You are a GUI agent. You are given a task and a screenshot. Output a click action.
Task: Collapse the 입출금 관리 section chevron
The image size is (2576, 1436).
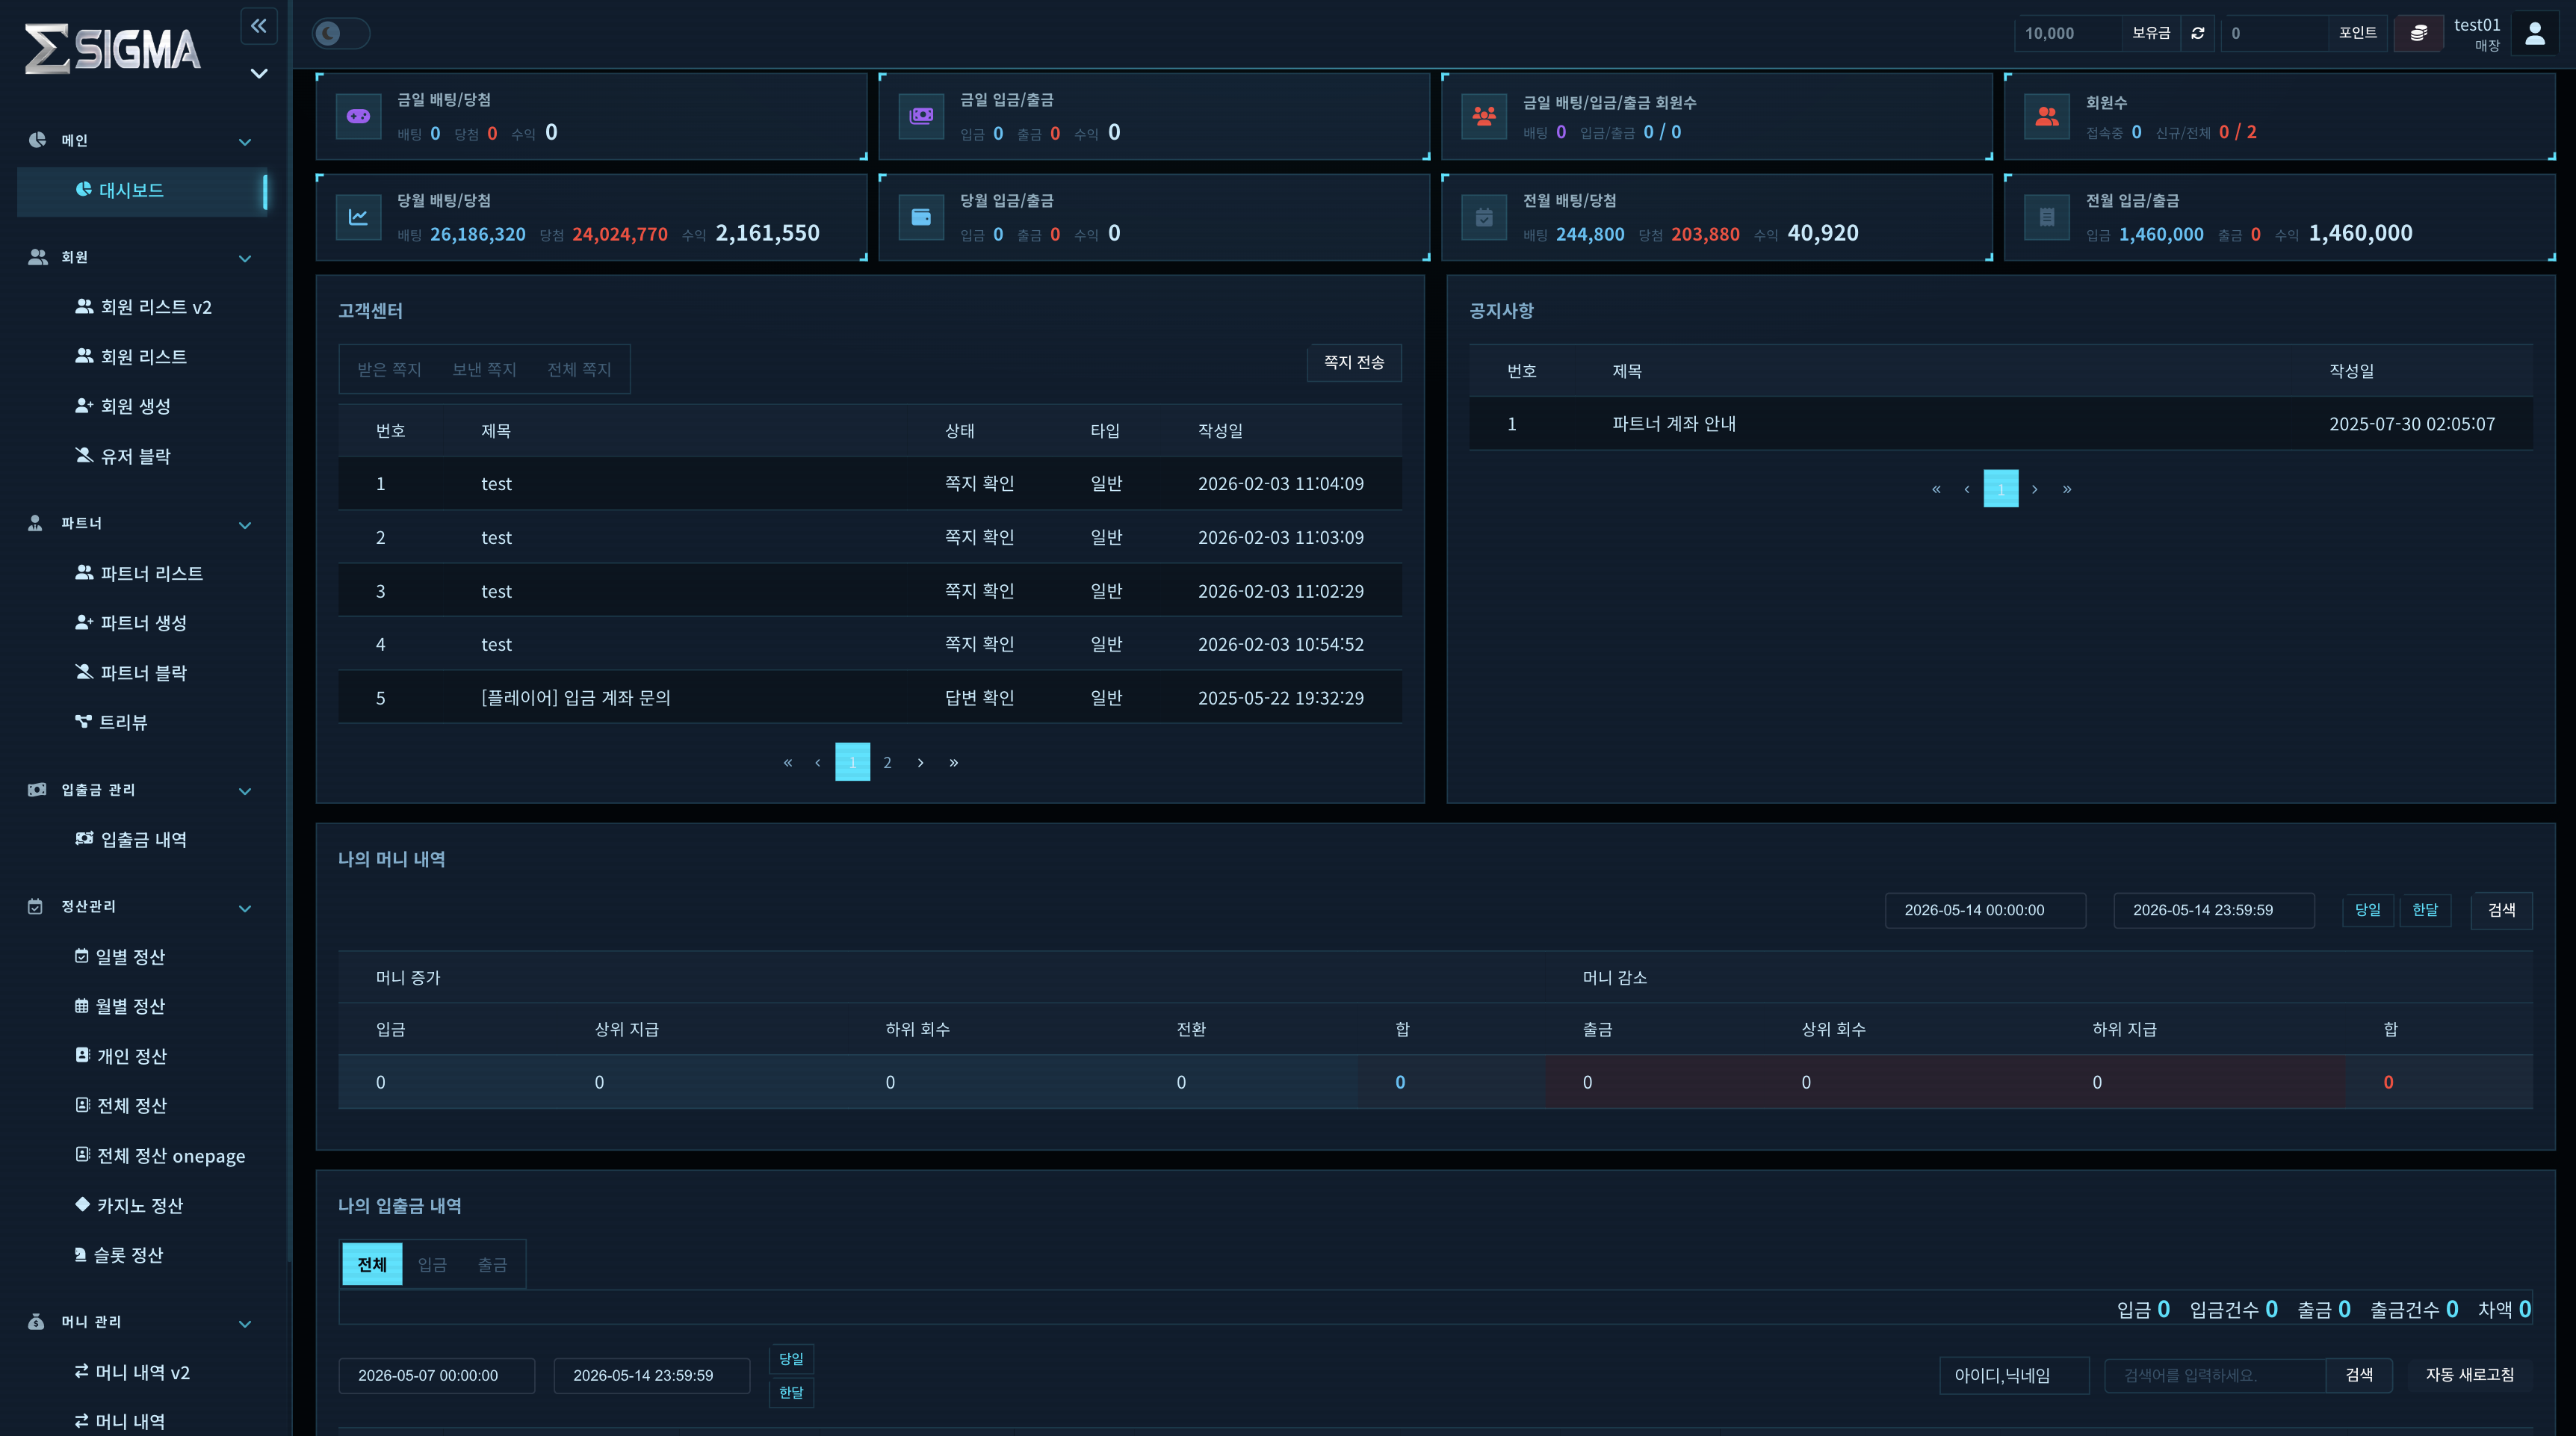pos(245,791)
